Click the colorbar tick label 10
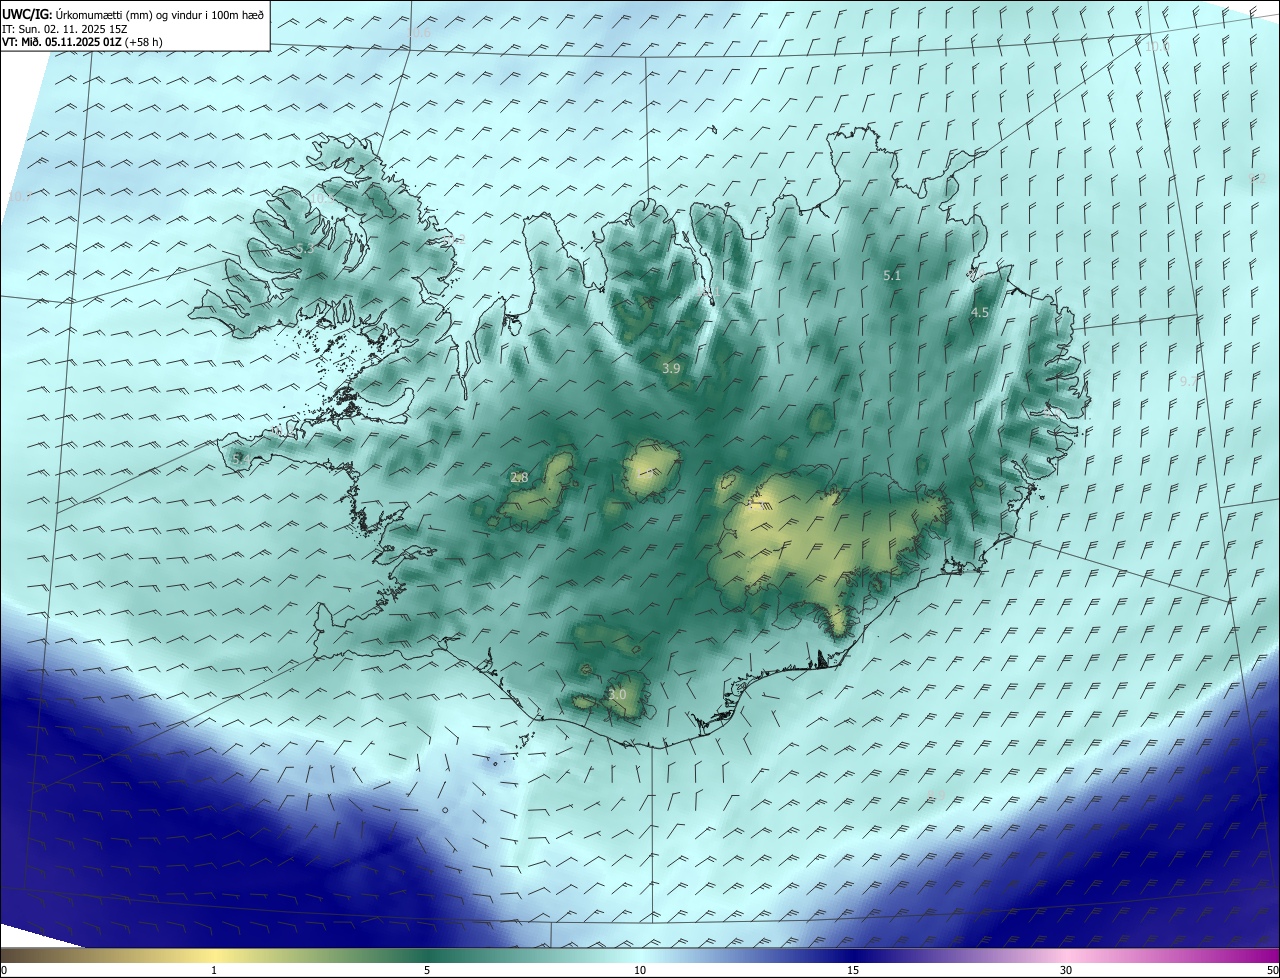The height and width of the screenshot is (978, 1280). 640,970
